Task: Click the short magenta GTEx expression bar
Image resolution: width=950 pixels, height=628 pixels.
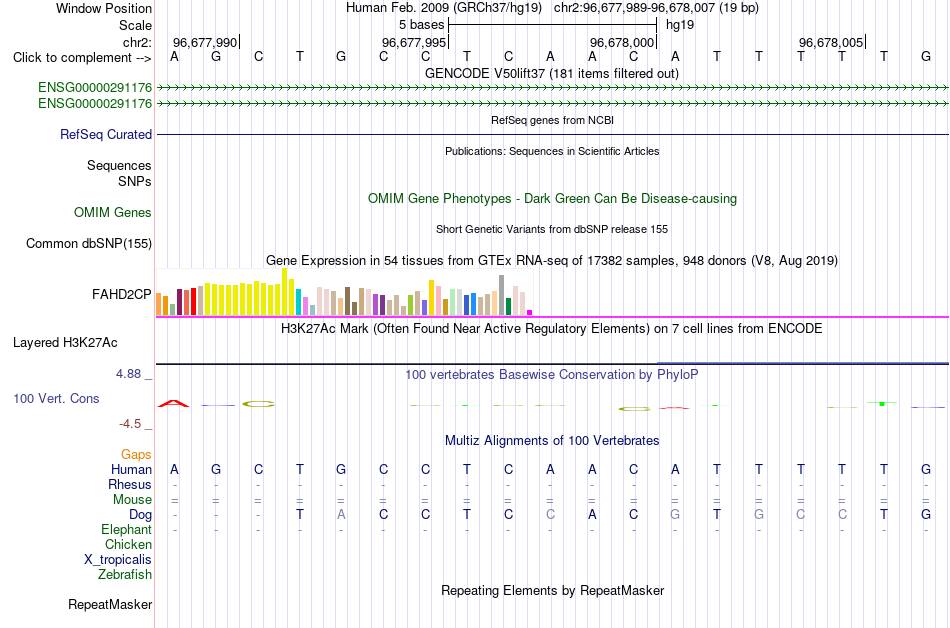Action: coord(530,313)
